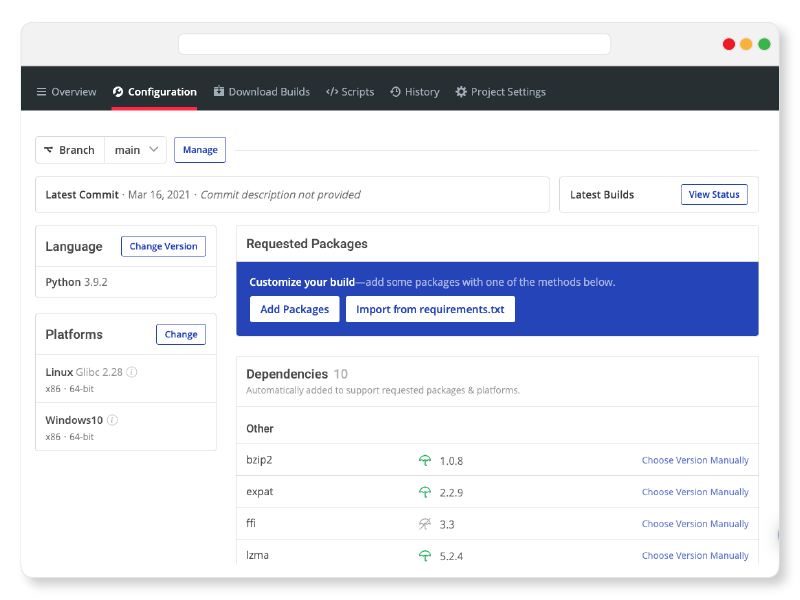Click the bzip2 package name
800x600 pixels.
259,460
